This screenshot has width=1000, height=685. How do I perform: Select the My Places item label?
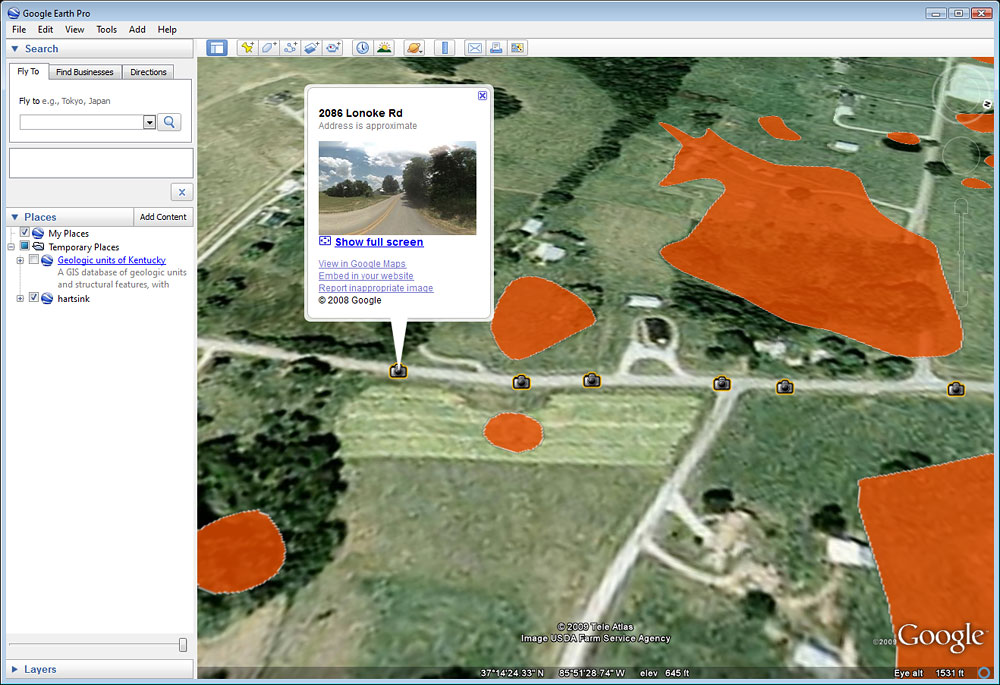68,233
